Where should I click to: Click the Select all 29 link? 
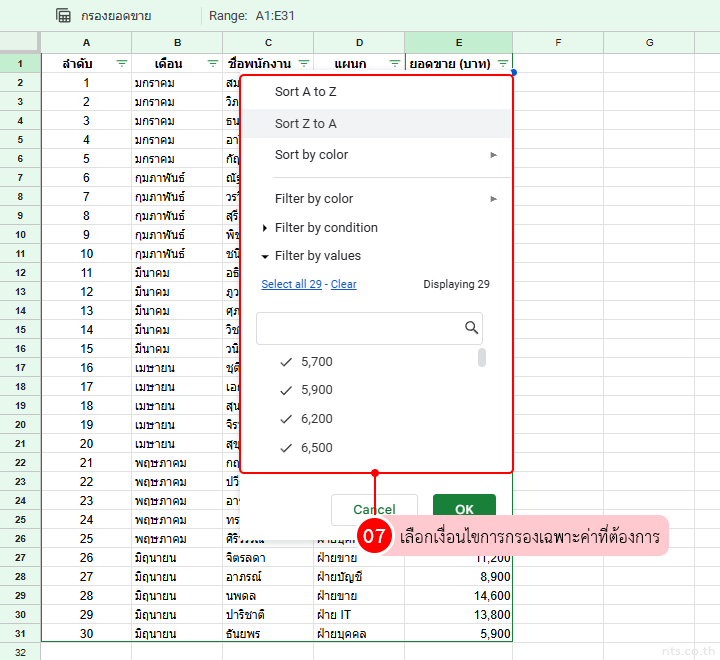tap(291, 285)
